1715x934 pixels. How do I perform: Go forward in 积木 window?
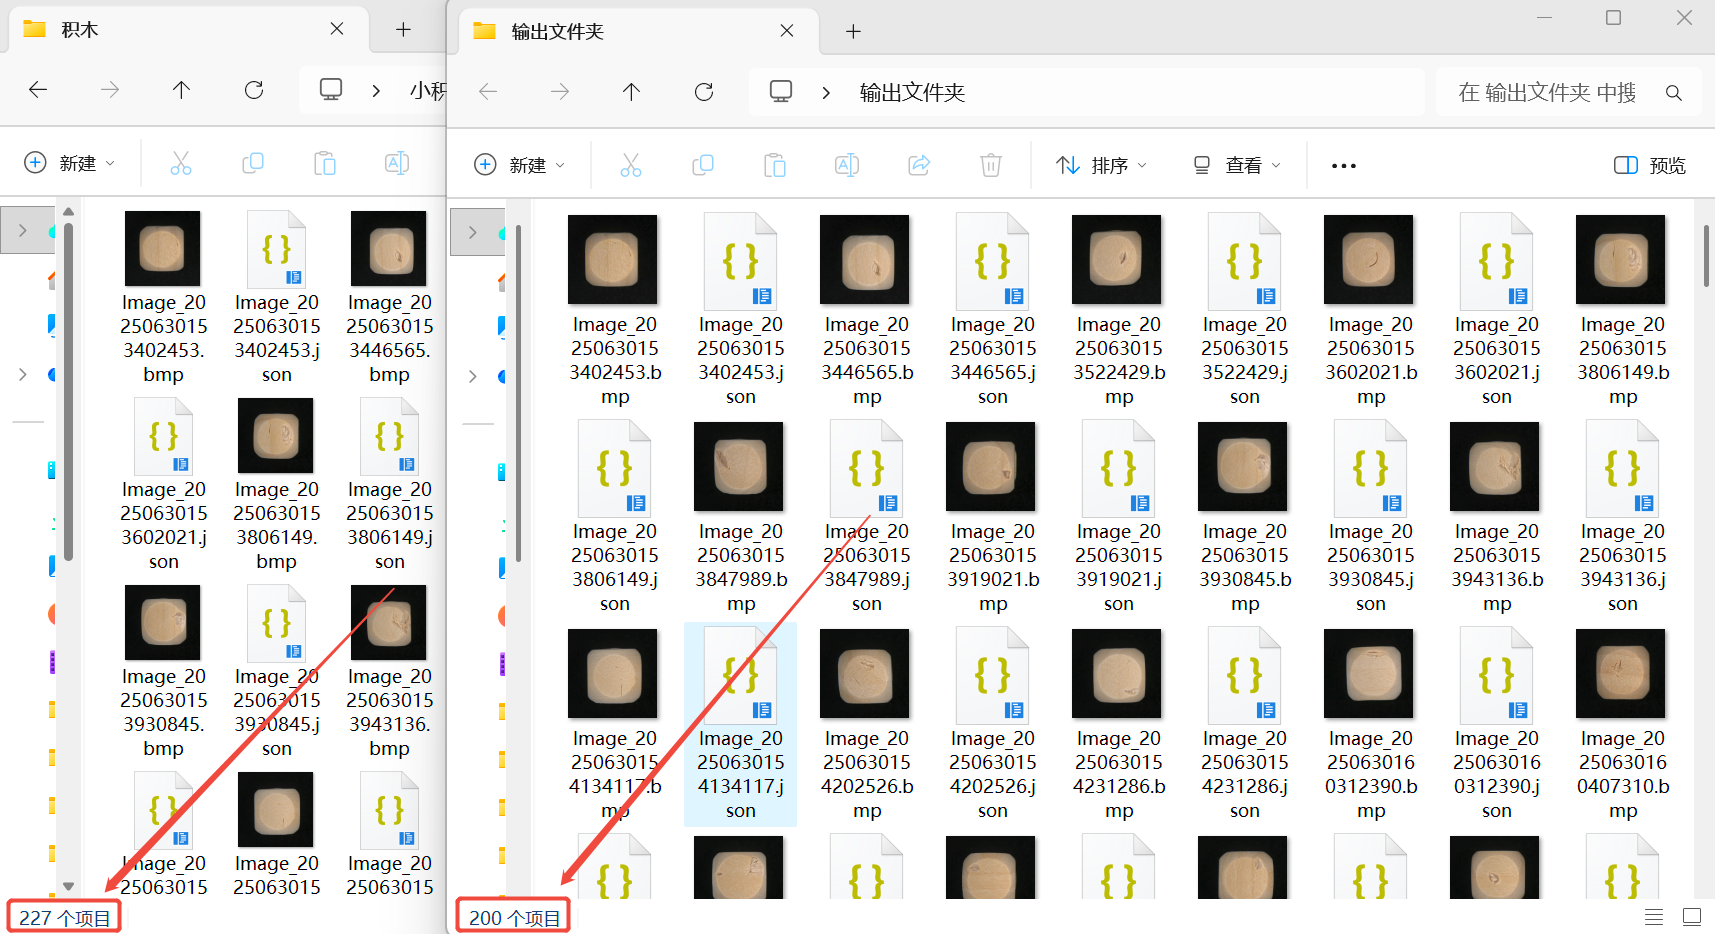pos(110,90)
